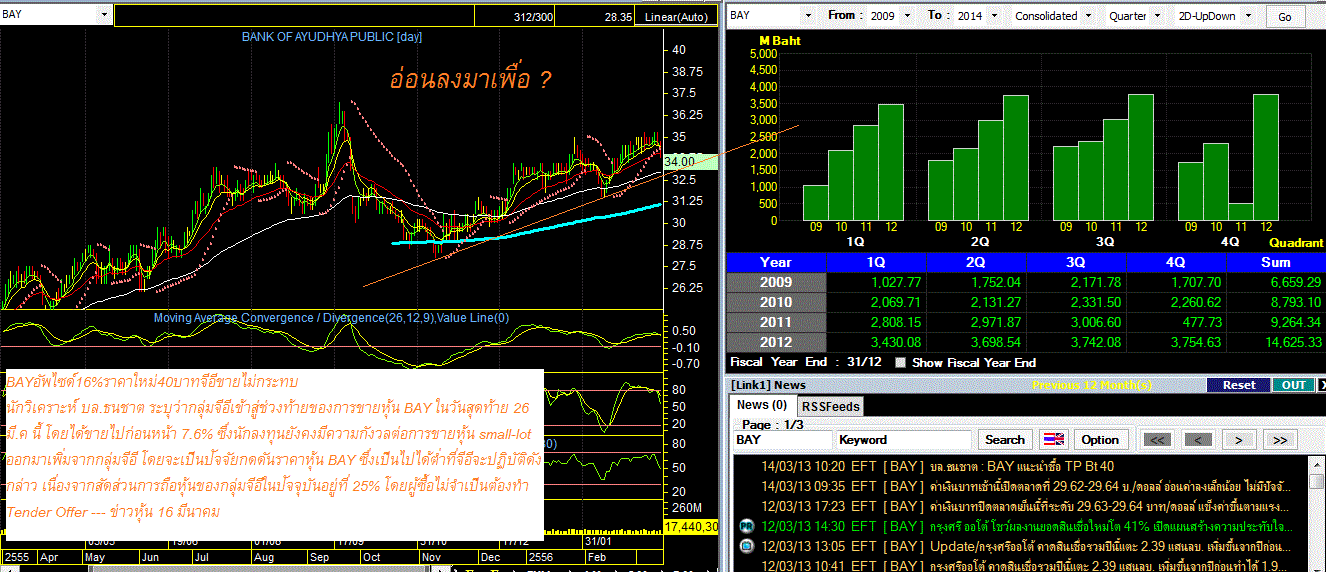1326x572 pixels.
Task: Select the 2011 year row label
Action: click(776, 322)
